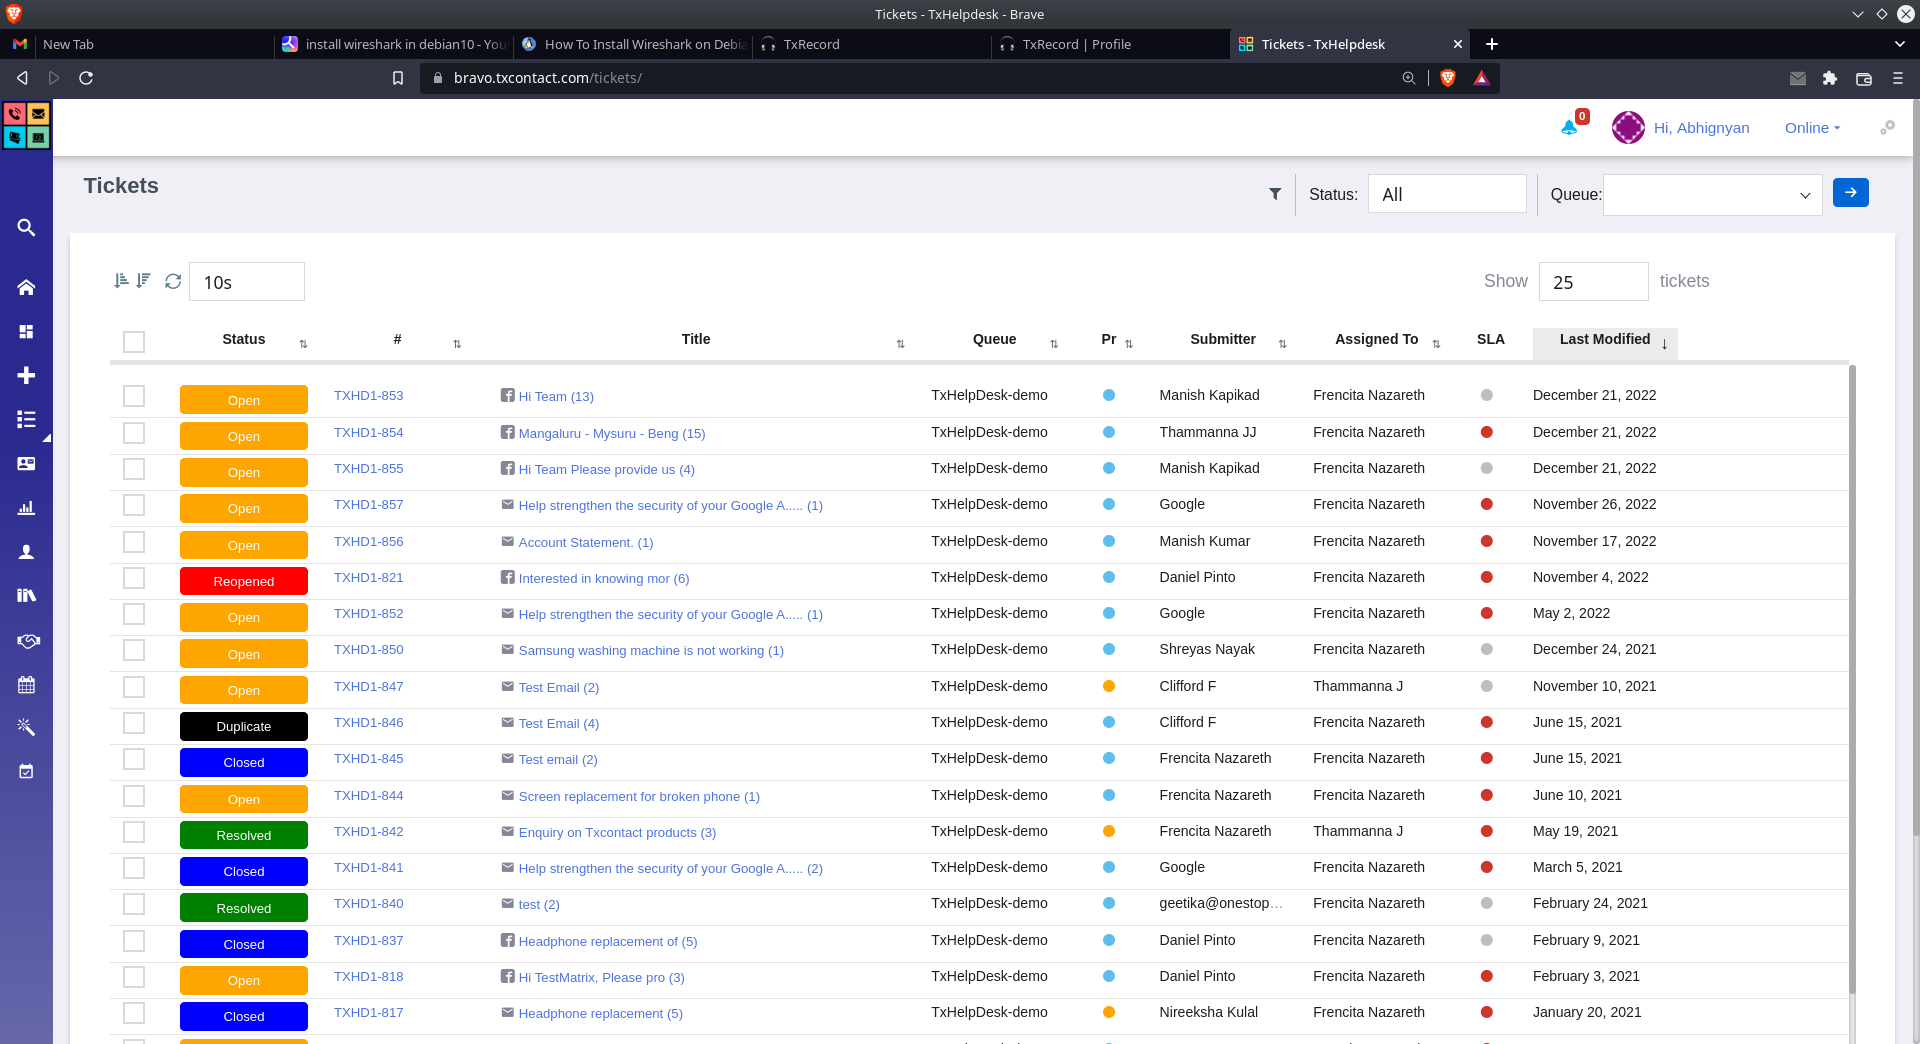This screenshot has height=1044, width=1920.
Task: Open the user profile icon in sidebar
Action: click(26, 552)
